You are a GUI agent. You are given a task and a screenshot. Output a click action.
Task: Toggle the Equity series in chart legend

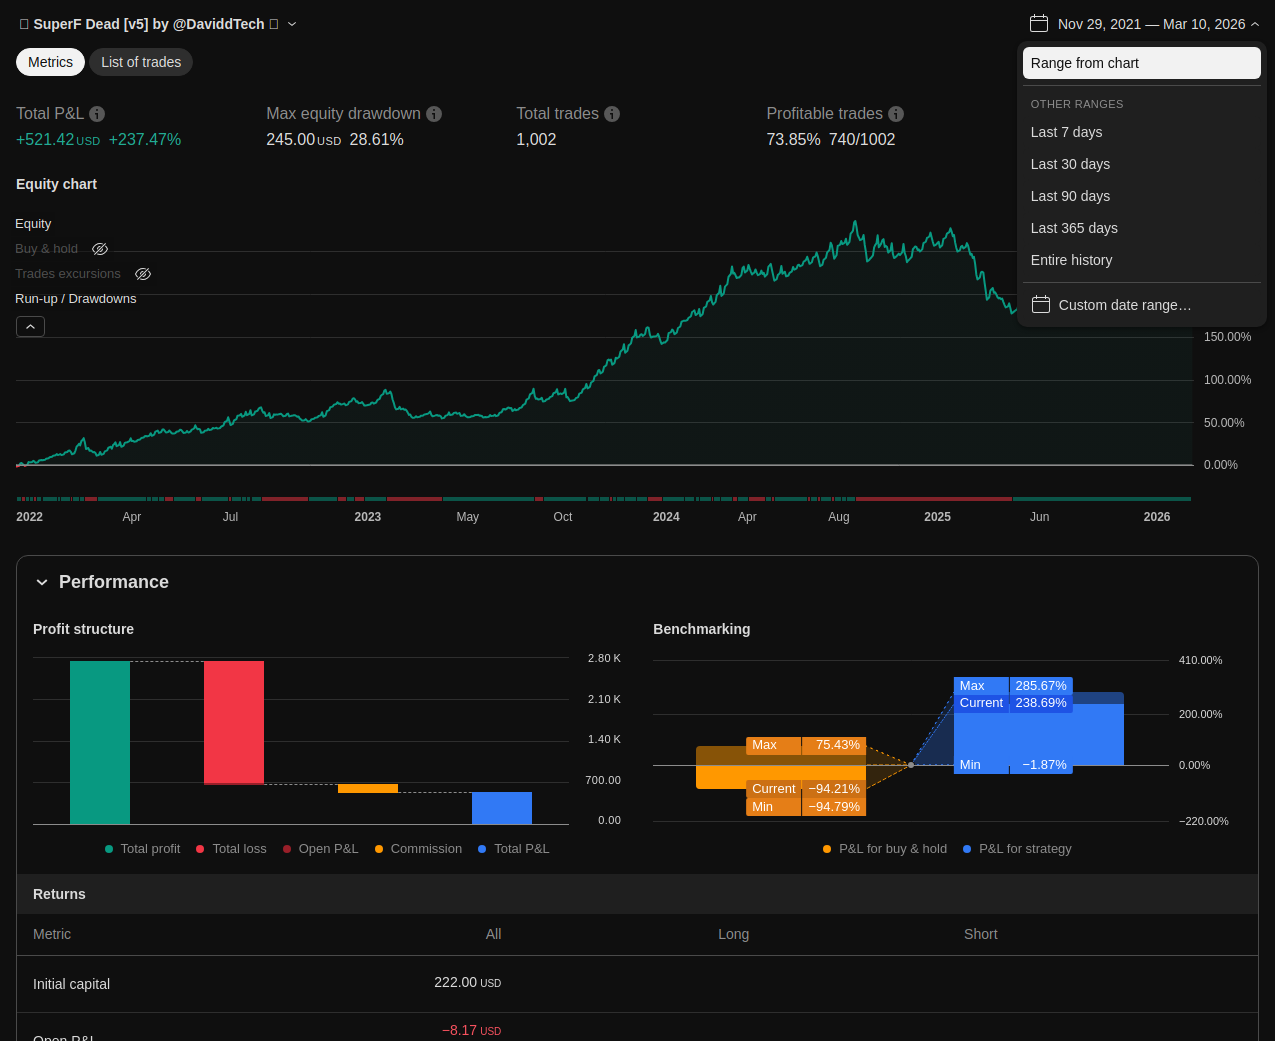(33, 224)
